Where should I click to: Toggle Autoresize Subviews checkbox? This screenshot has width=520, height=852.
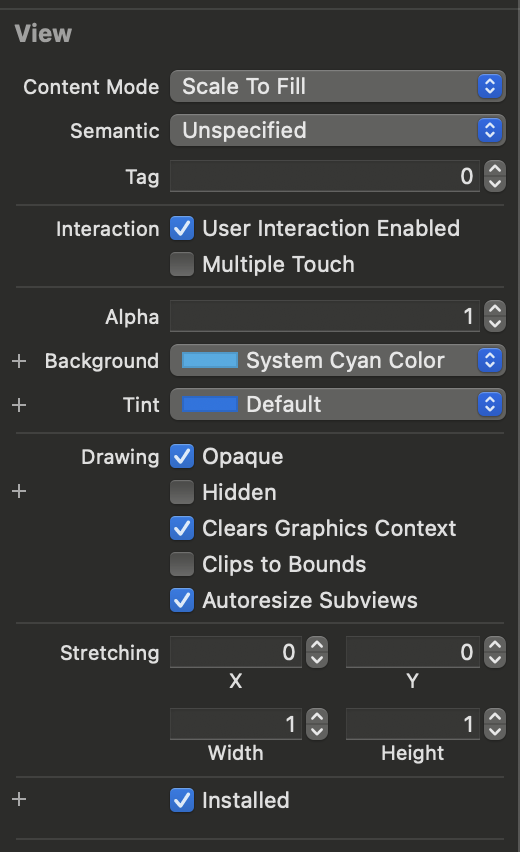click(x=182, y=600)
